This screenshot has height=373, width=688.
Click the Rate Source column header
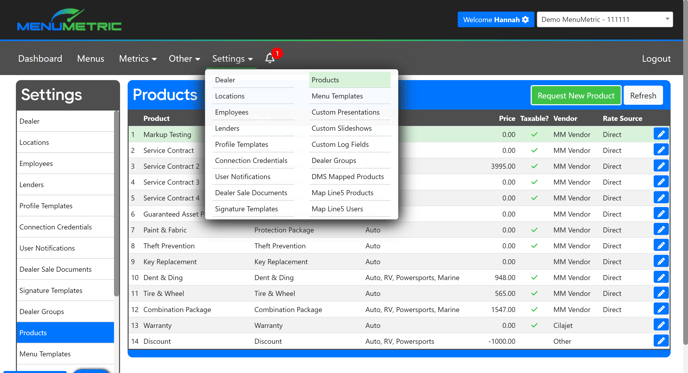pyautogui.click(x=622, y=118)
